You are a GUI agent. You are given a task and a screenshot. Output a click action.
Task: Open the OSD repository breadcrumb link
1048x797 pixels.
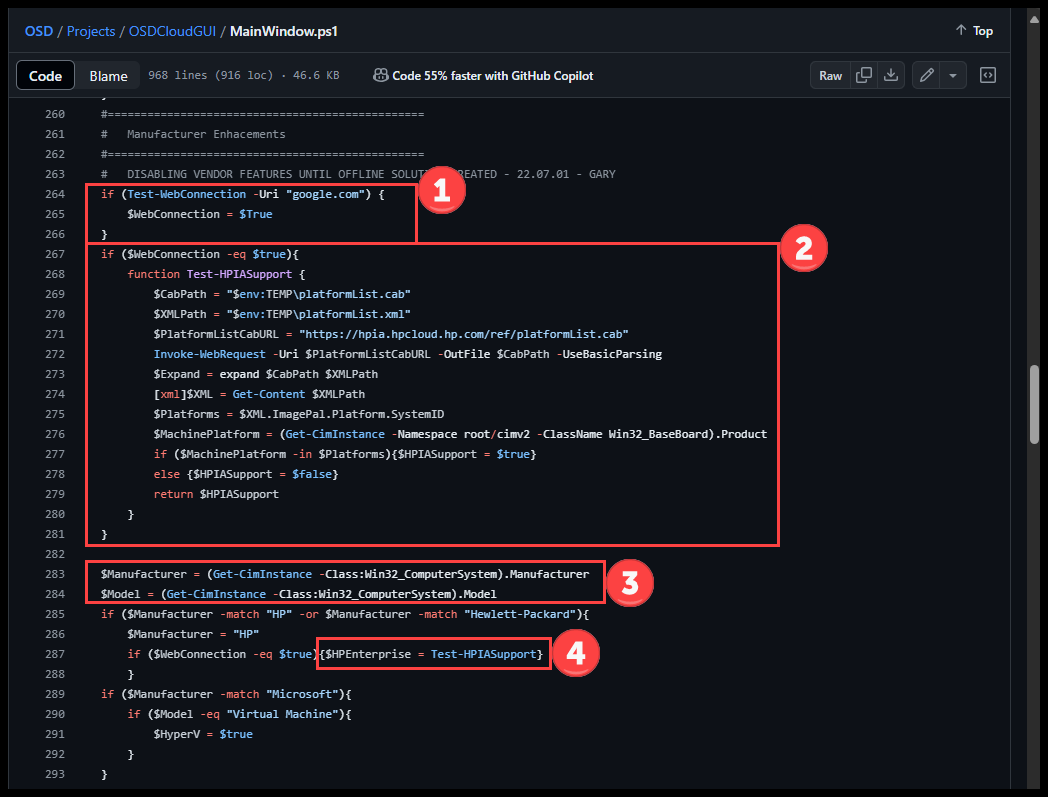(x=39, y=31)
